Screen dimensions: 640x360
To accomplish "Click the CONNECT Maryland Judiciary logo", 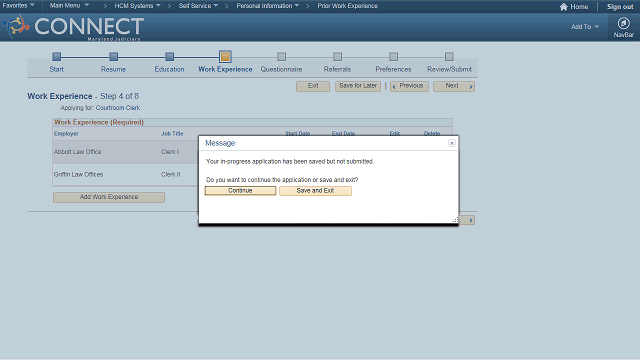I will point(73,27).
